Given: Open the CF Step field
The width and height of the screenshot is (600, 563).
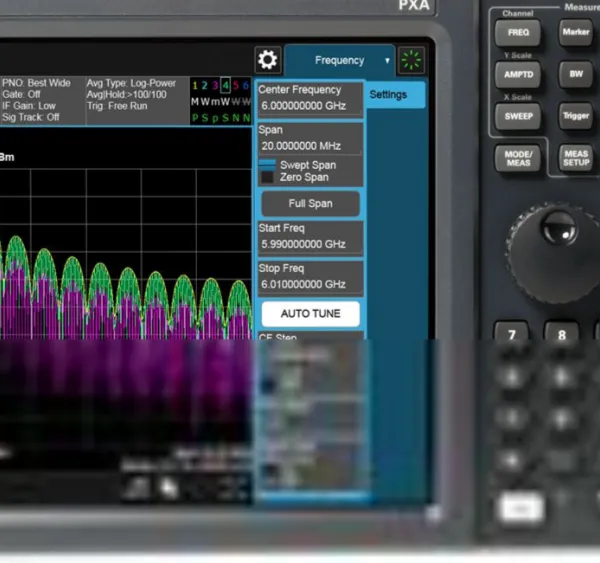Looking at the screenshot, I should tap(310, 336).
